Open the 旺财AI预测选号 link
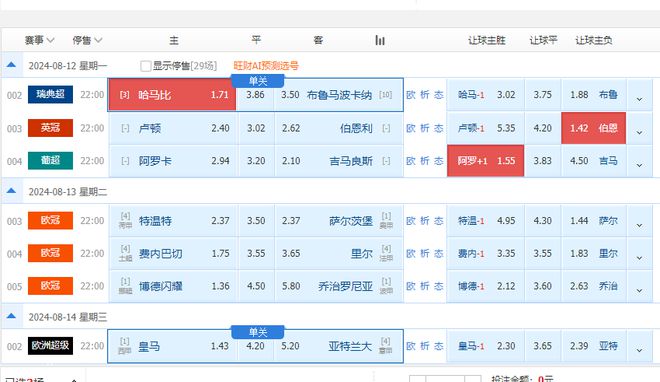 (266, 66)
